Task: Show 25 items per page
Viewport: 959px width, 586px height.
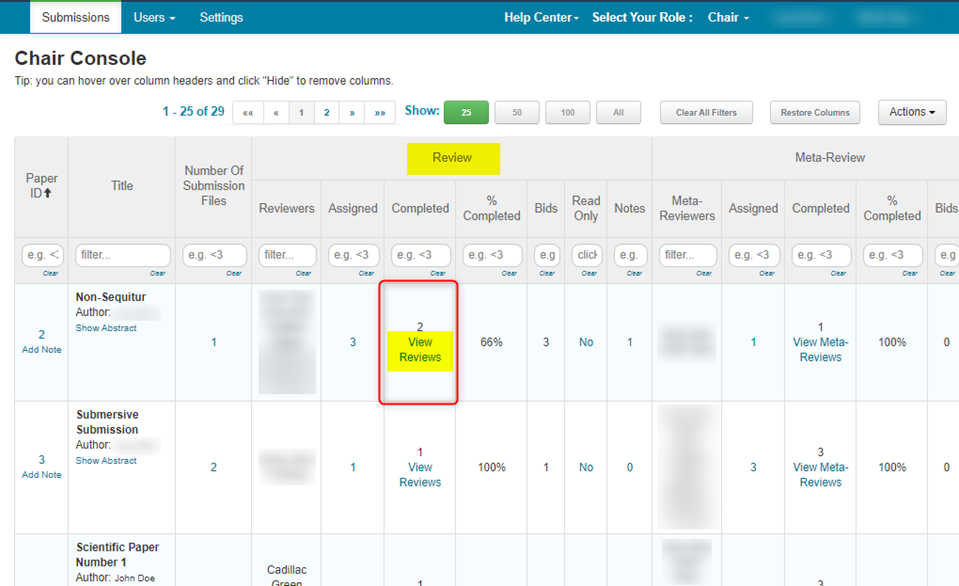Action: 466,113
